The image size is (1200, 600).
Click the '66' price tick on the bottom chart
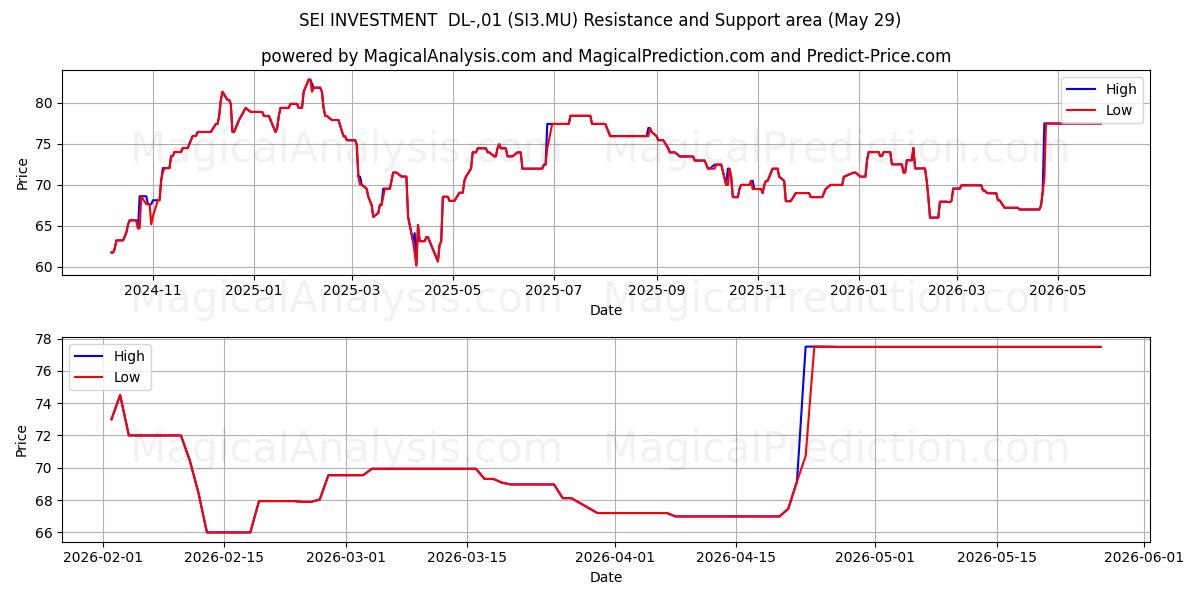coord(46,533)
